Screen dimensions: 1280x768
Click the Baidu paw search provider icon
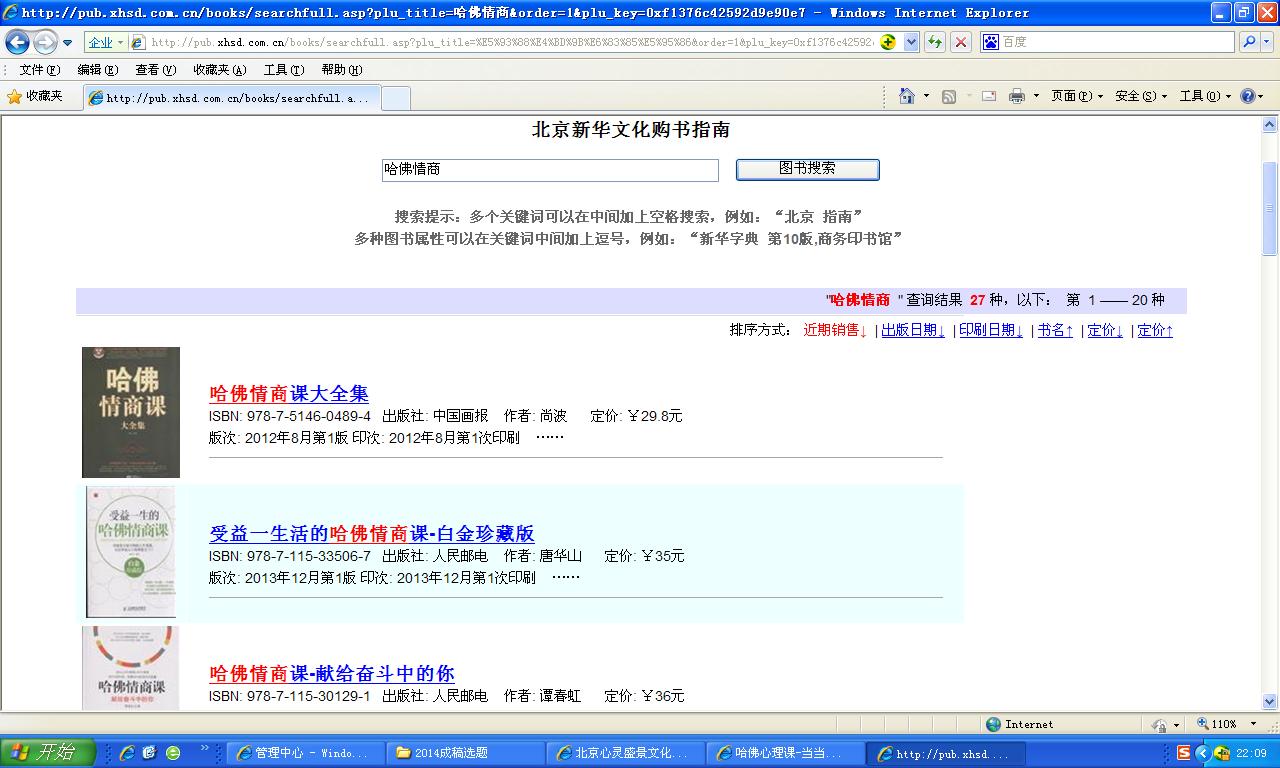[991, 42]
